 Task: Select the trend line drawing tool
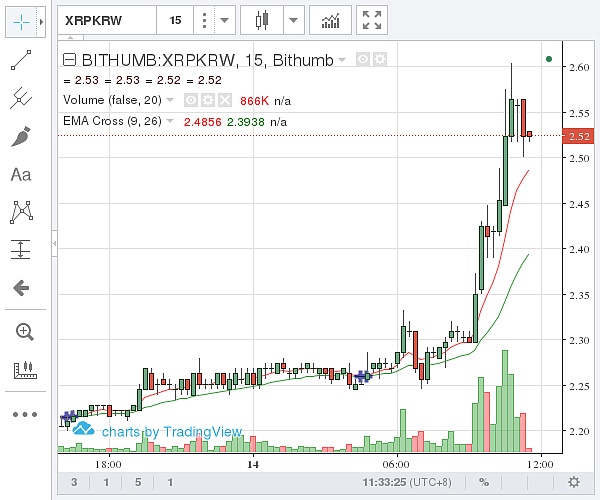(21, 60)
